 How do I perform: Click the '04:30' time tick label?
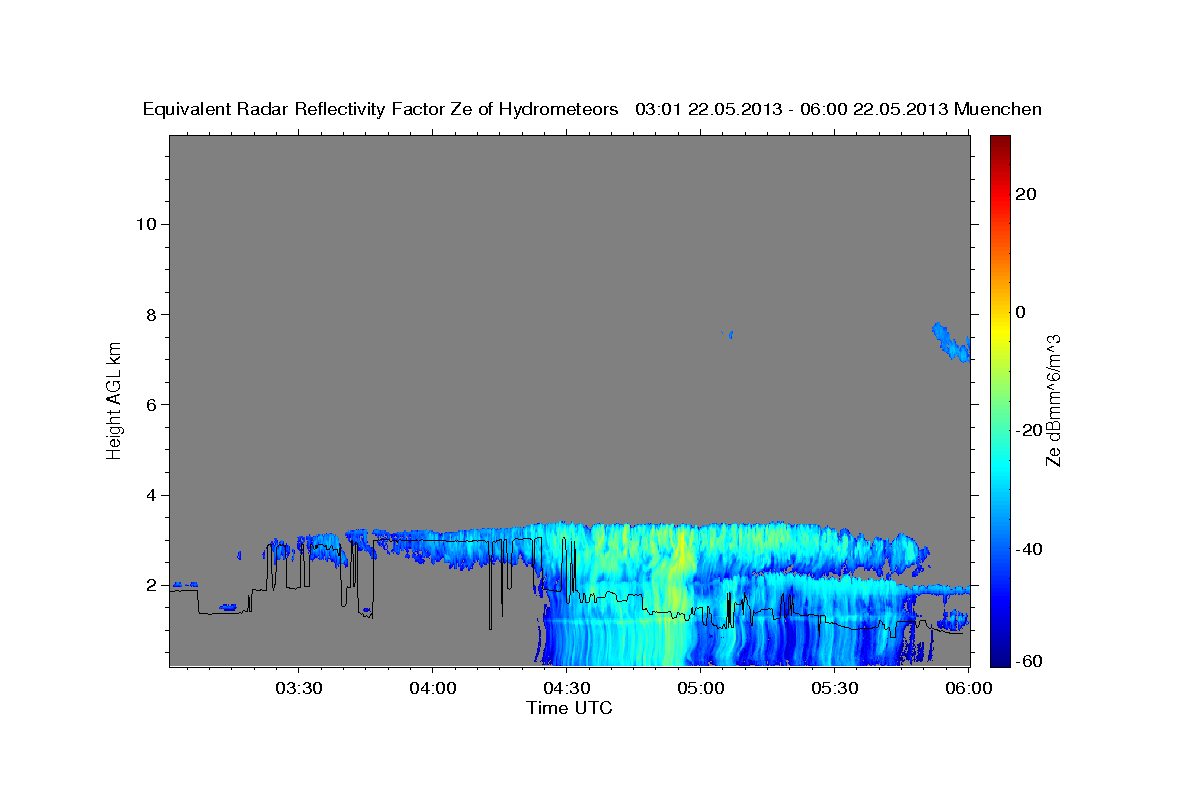567,688
